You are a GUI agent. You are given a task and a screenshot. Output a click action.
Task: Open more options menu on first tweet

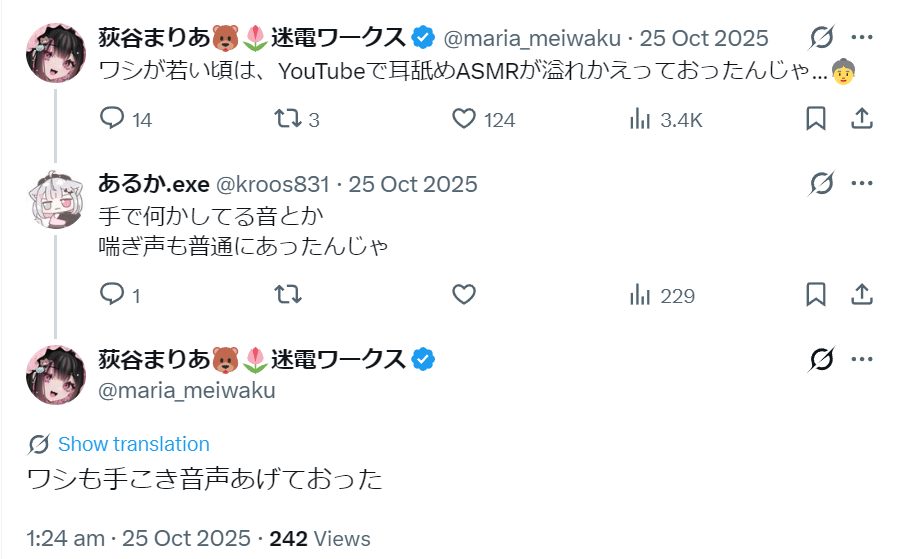(862, 38)
